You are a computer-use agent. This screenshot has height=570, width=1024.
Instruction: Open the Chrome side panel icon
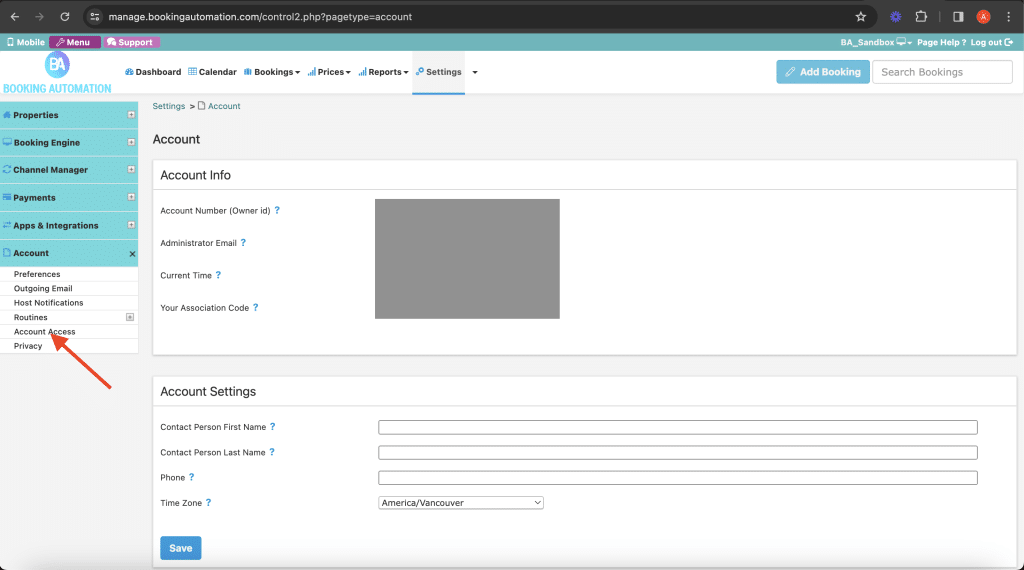pos(958,17)
